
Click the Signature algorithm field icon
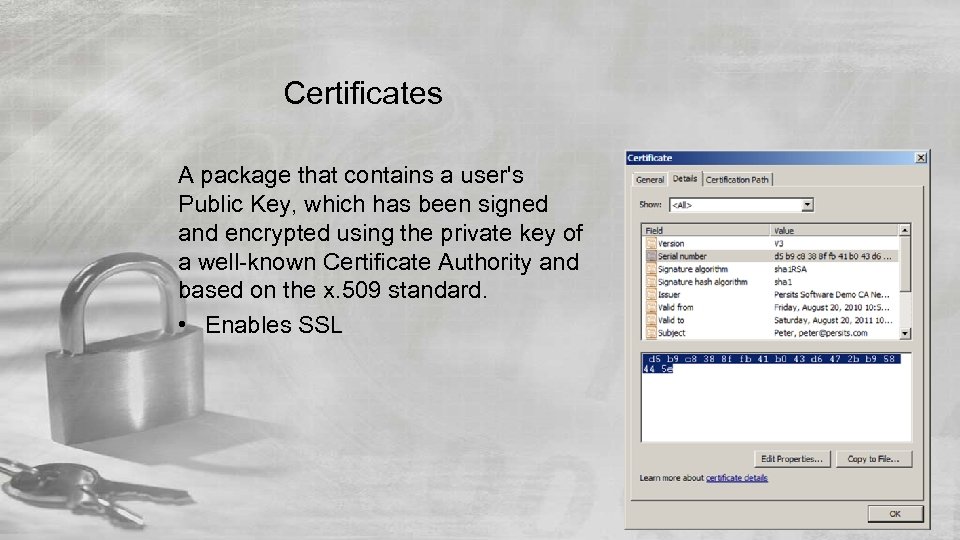(x=651, y=269)
